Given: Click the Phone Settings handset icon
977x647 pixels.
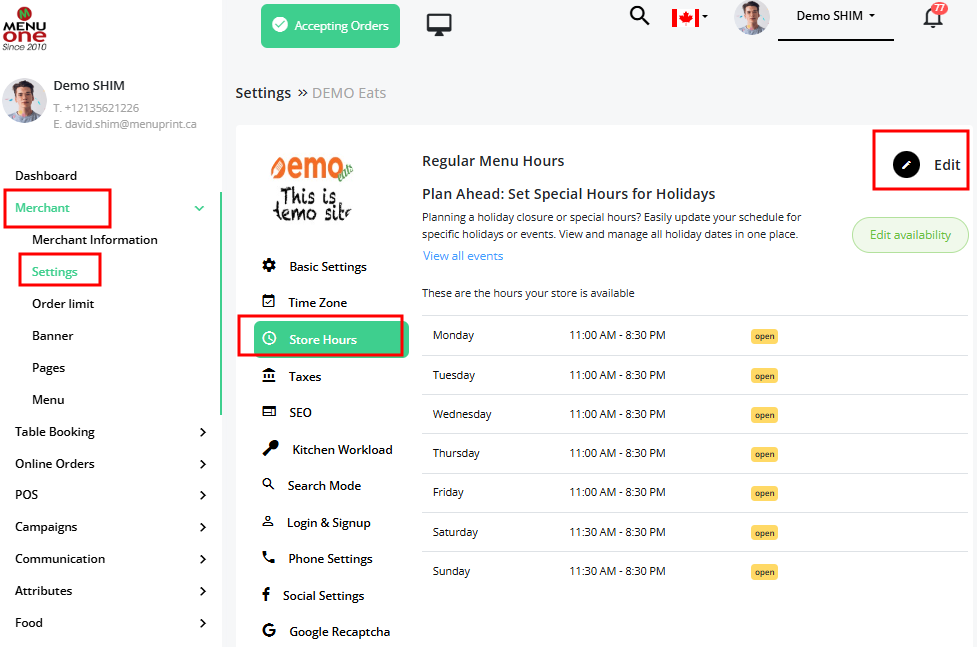Looking at the screenshot, I should point(268,558).
